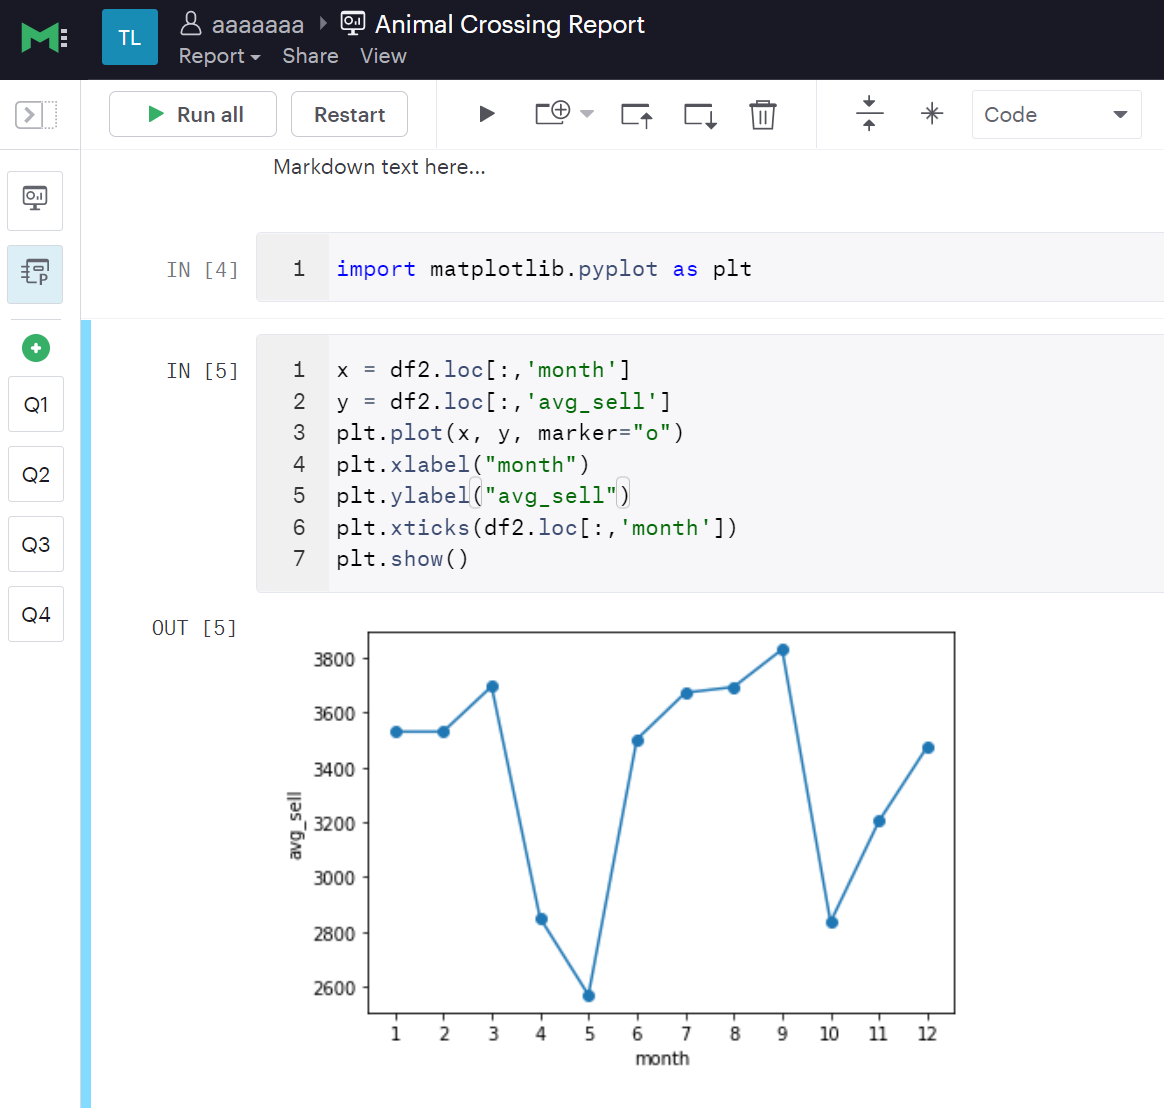Open query Q2
1164x1108 pixels.
click(x=36, y=474)
